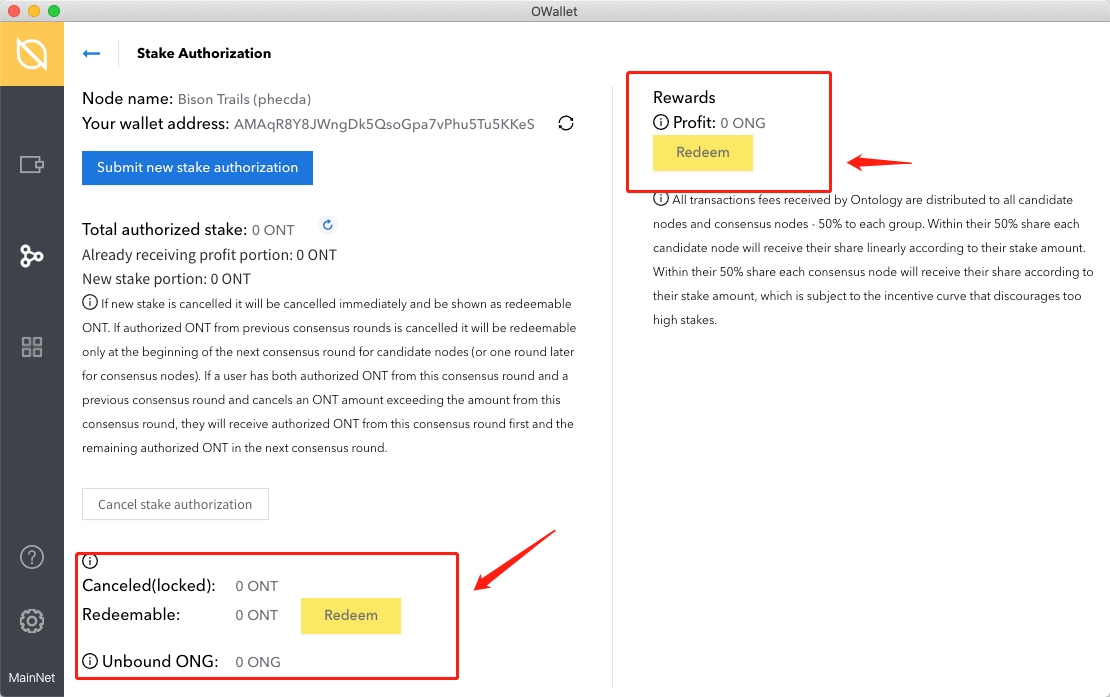The width and height of the screenshot is (1110, 697).
Task: Refresh the Total authorized stake amount
Action: (327, 225)
